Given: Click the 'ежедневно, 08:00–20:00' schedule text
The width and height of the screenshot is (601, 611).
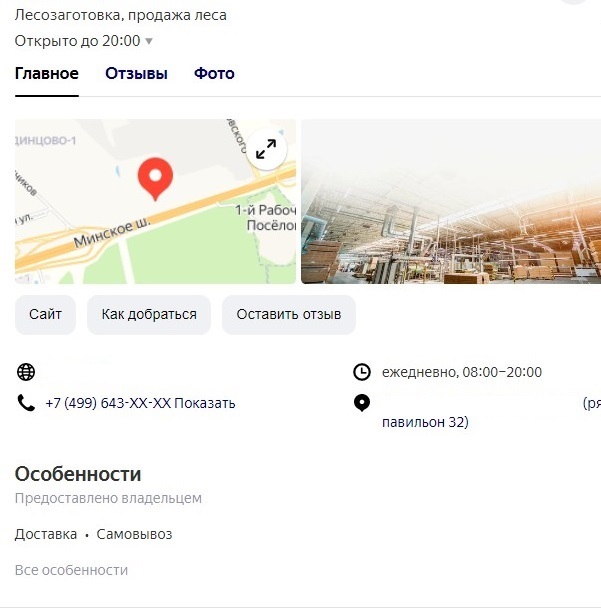Looking at the screenshot, I should point(462,372).
